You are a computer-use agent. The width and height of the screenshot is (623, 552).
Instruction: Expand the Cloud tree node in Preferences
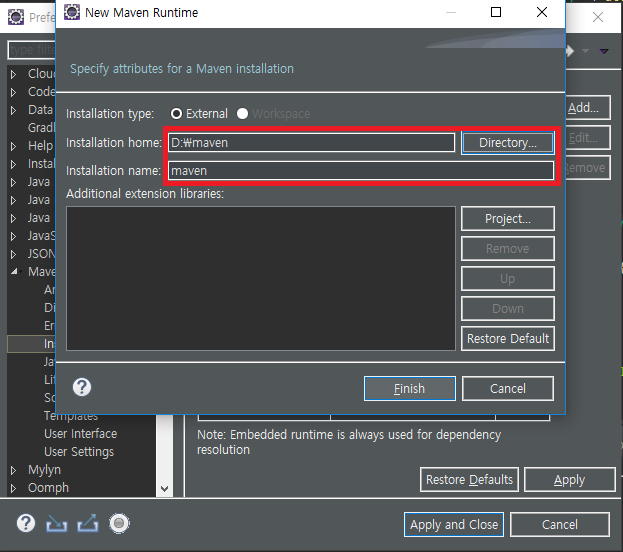[14, 74]
